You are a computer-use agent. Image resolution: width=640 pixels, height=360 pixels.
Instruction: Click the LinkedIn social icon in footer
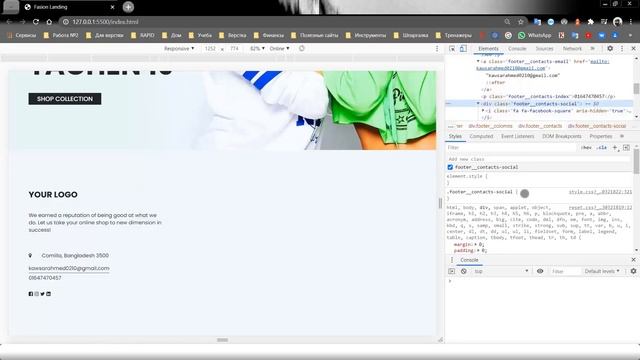[49, 294]
